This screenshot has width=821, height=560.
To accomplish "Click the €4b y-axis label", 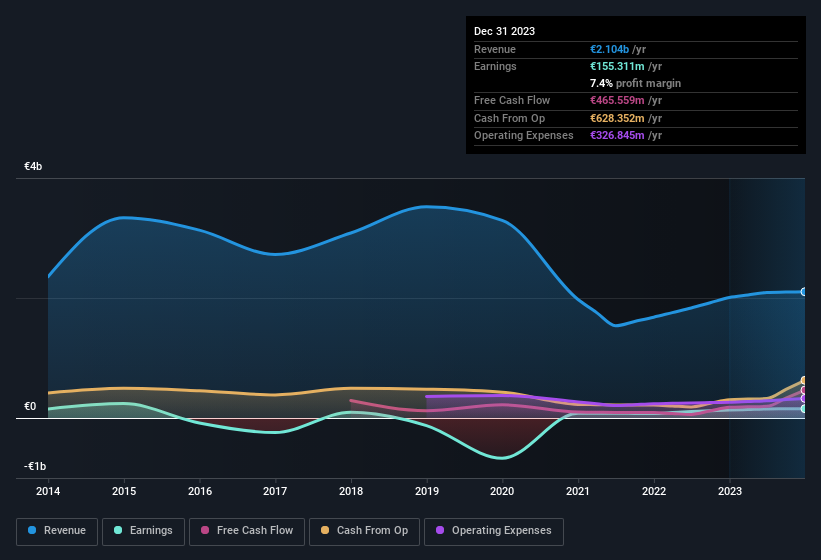I will coord(33,166).
